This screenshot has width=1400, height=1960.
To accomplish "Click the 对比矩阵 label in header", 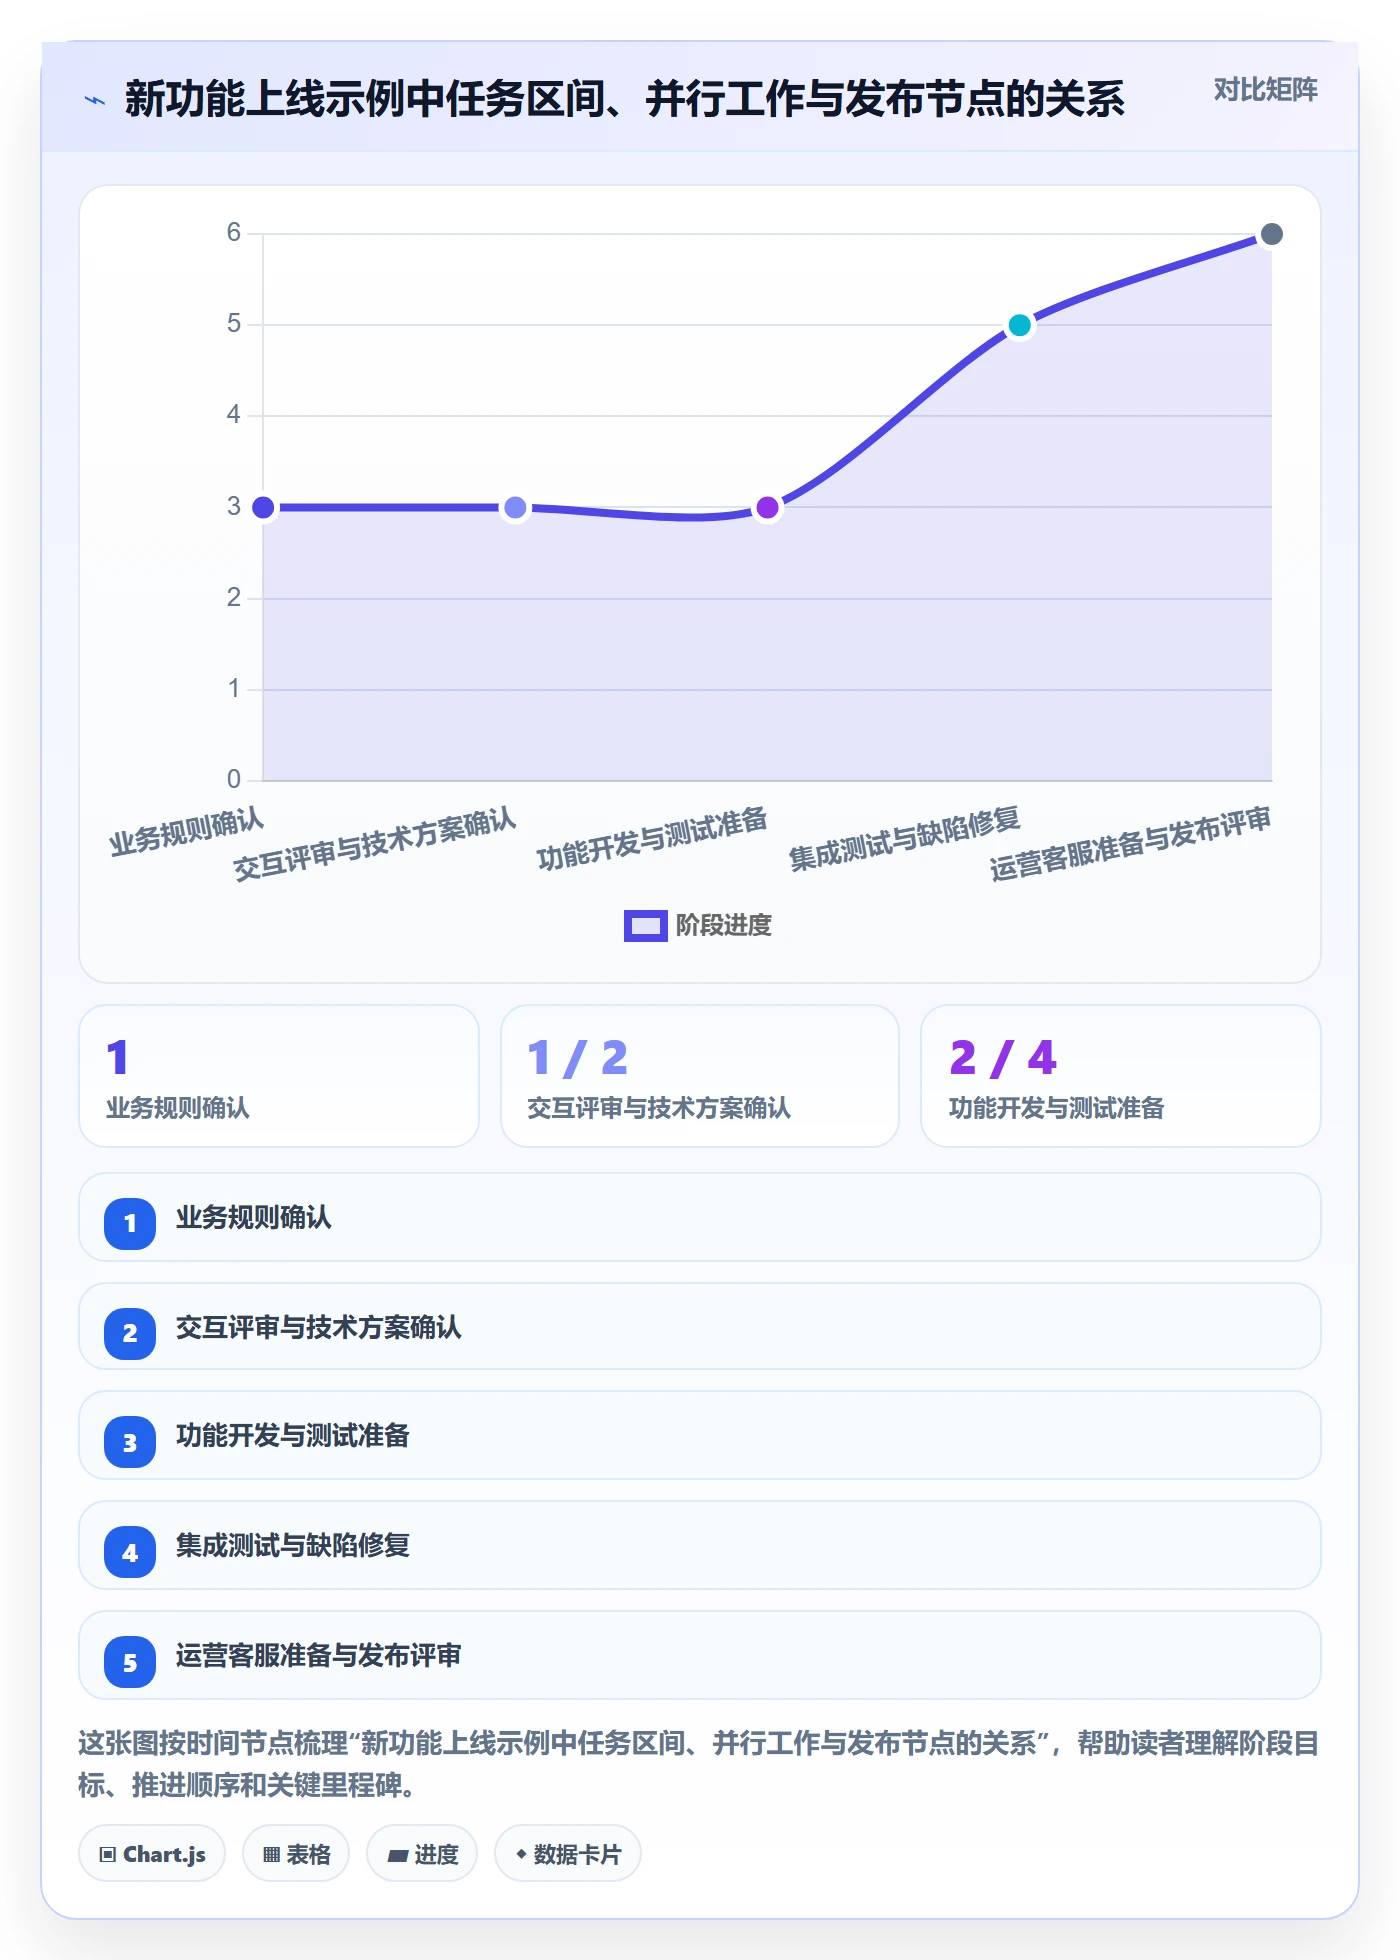I will (1265, 90).
